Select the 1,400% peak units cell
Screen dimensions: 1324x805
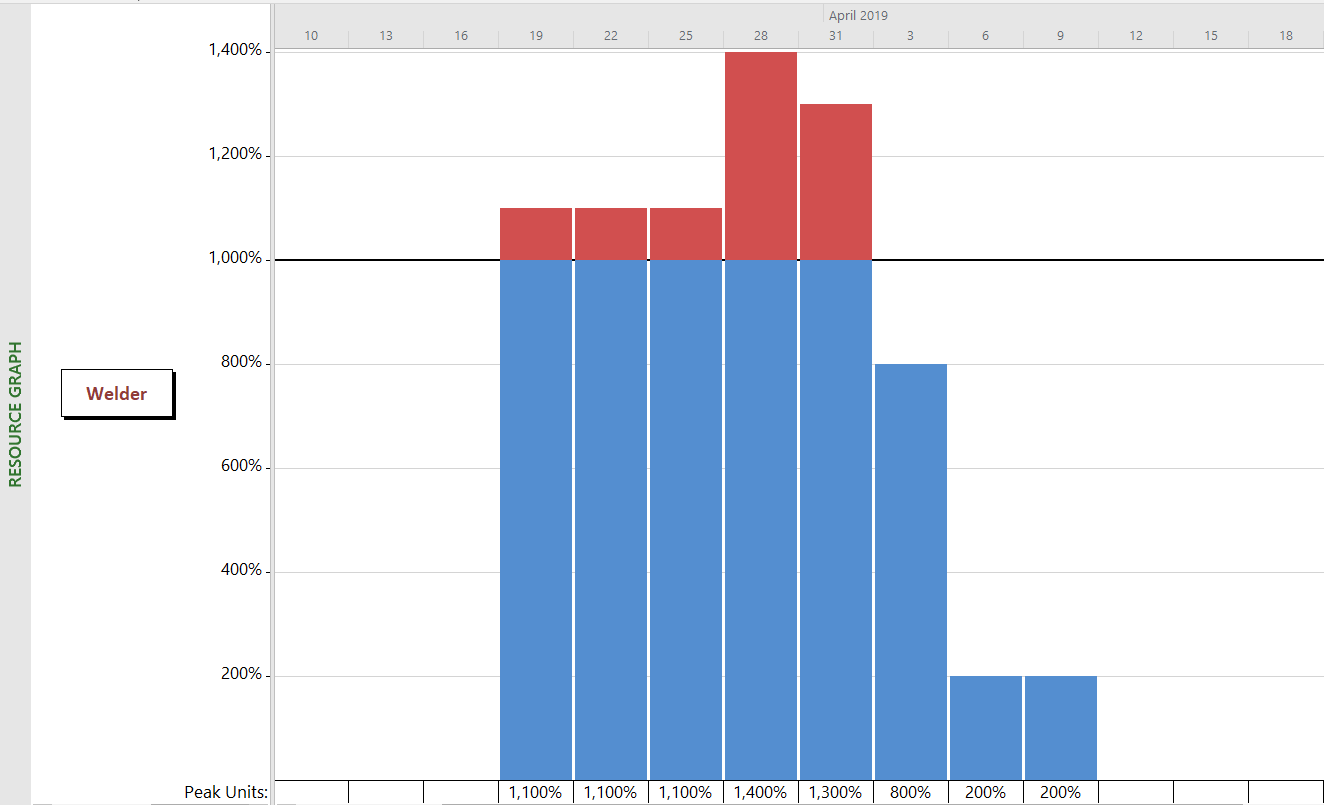[x=761, y=792]
